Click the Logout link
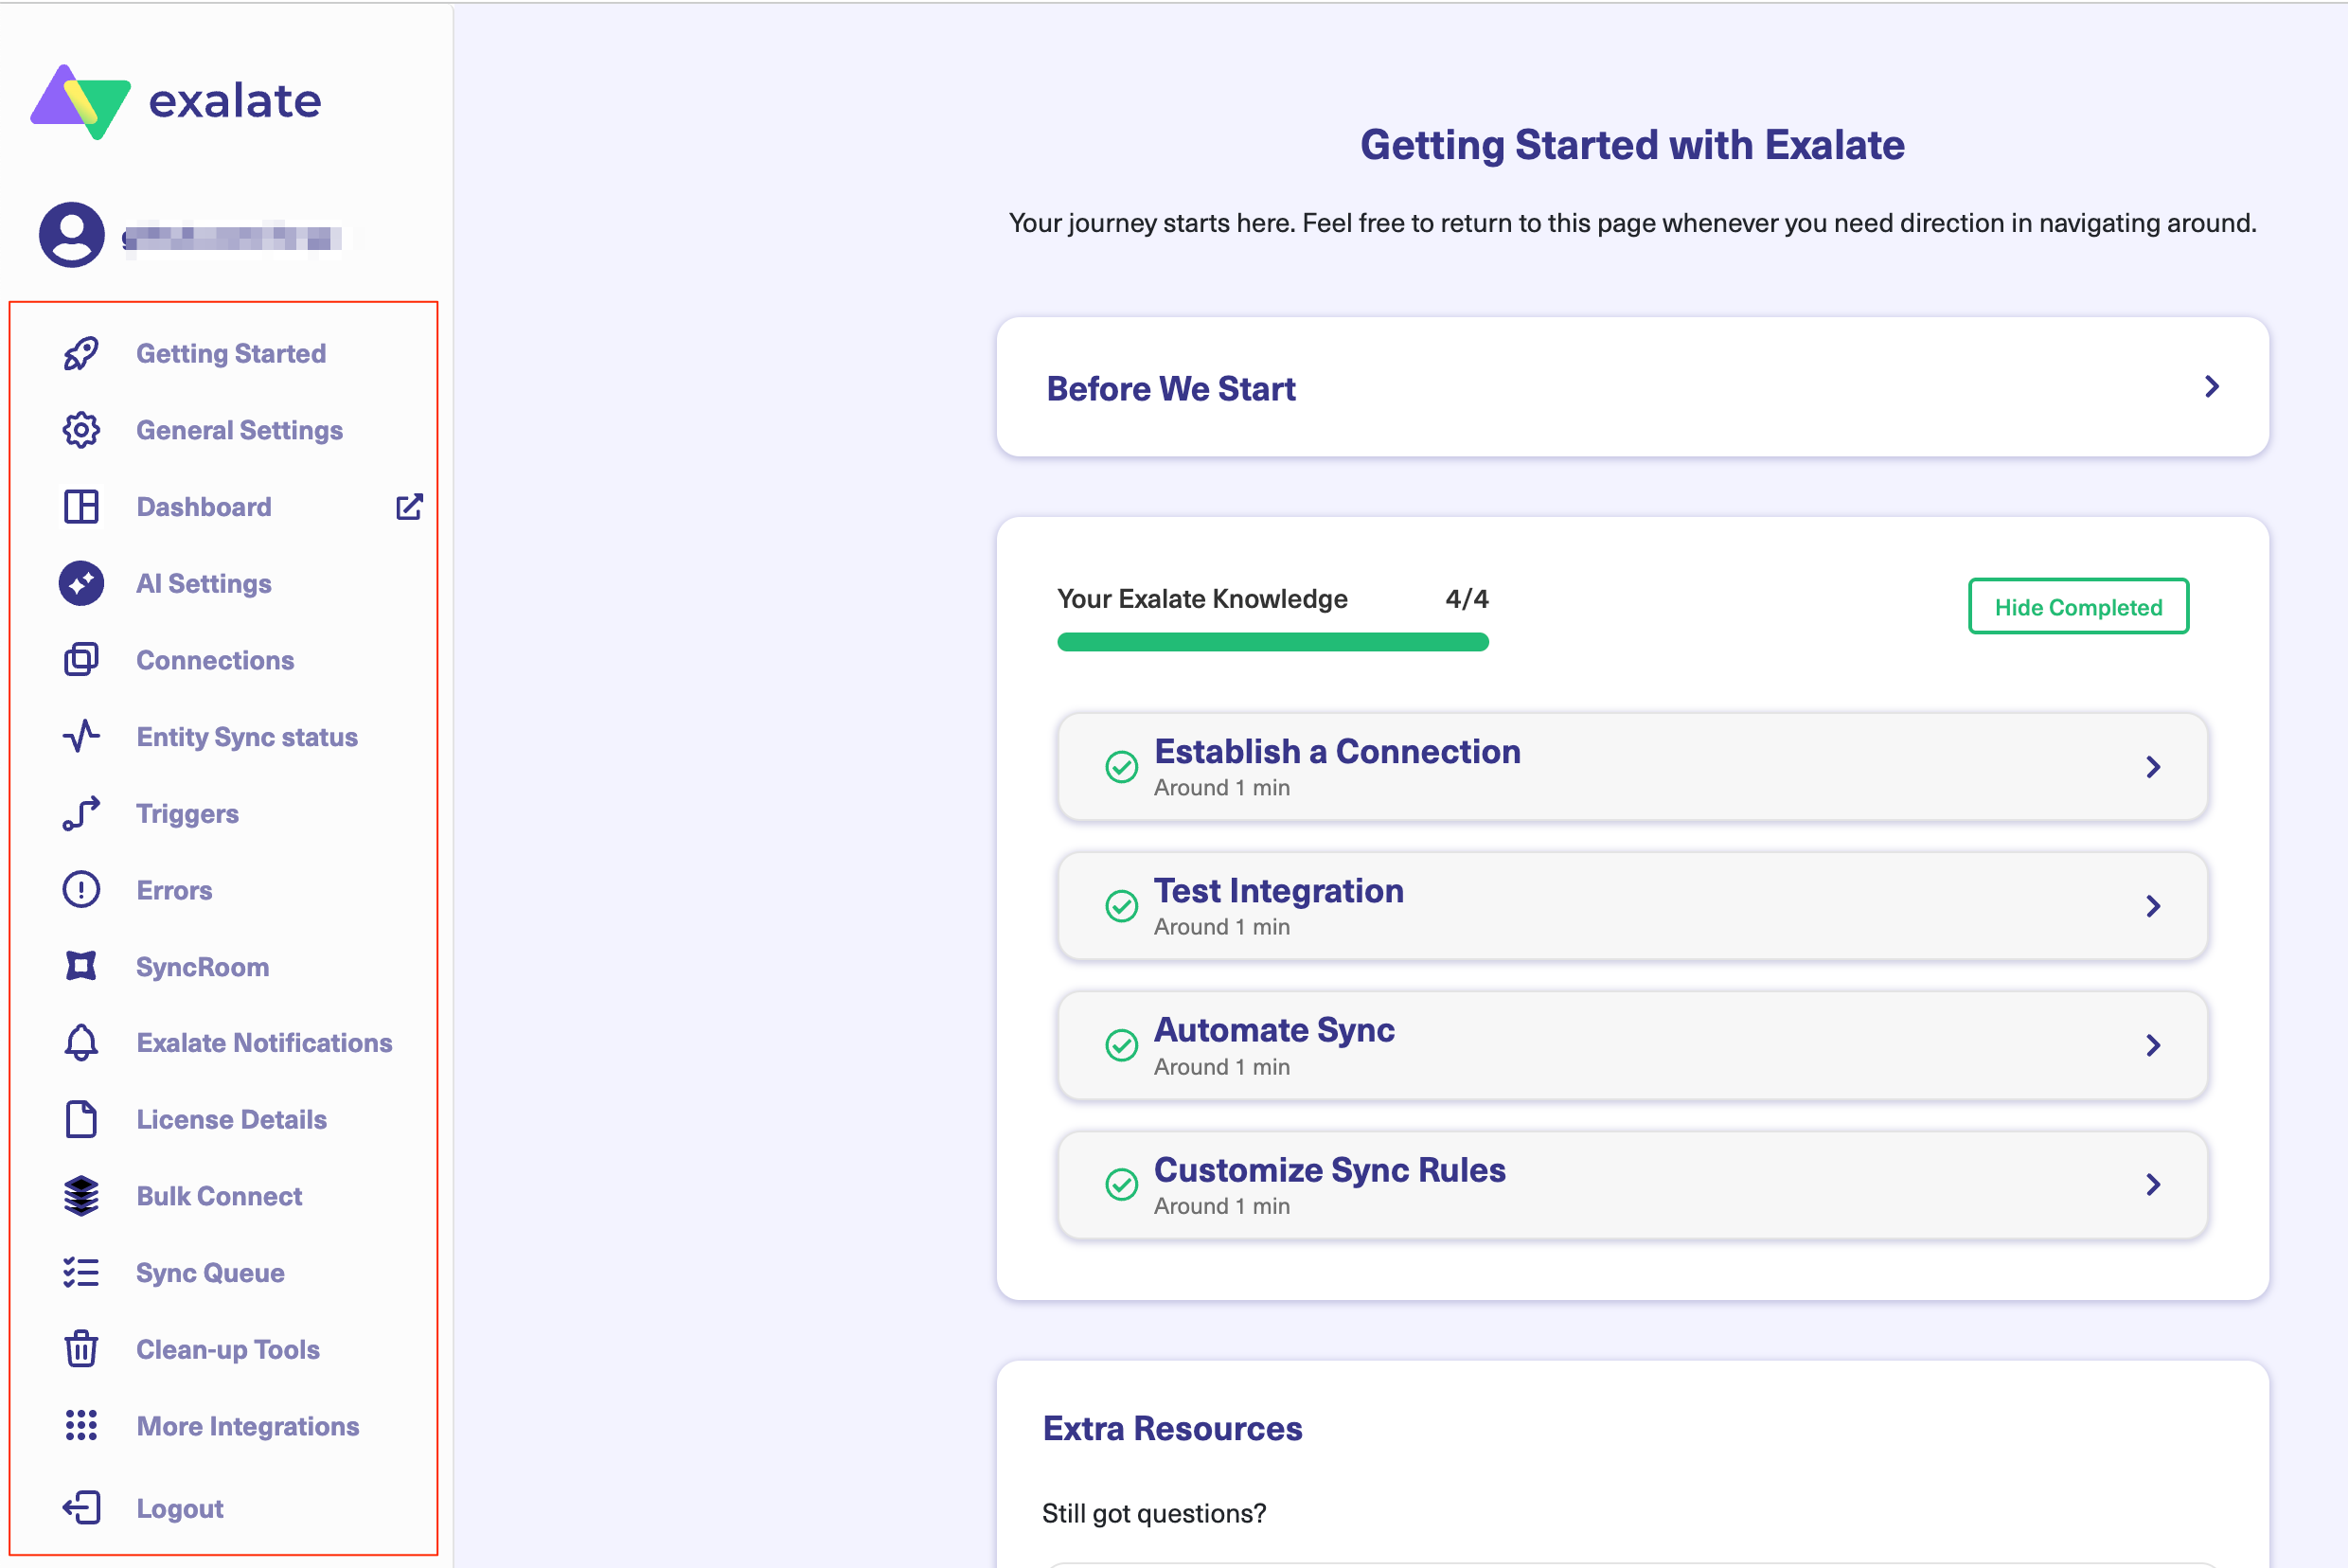The height and width of the screenshot is (1568, 2348). (180, 1508)
